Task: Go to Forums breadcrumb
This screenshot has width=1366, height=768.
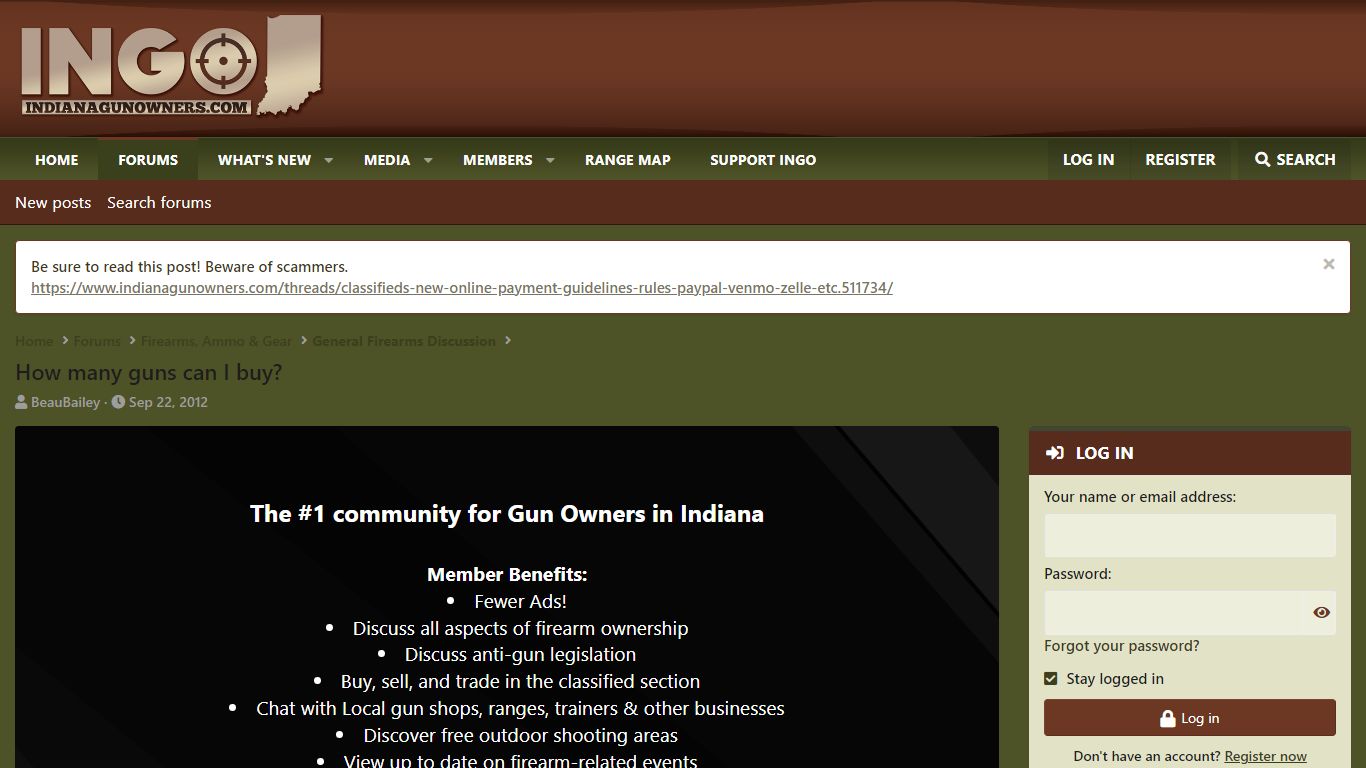Action: click(97, 341)
